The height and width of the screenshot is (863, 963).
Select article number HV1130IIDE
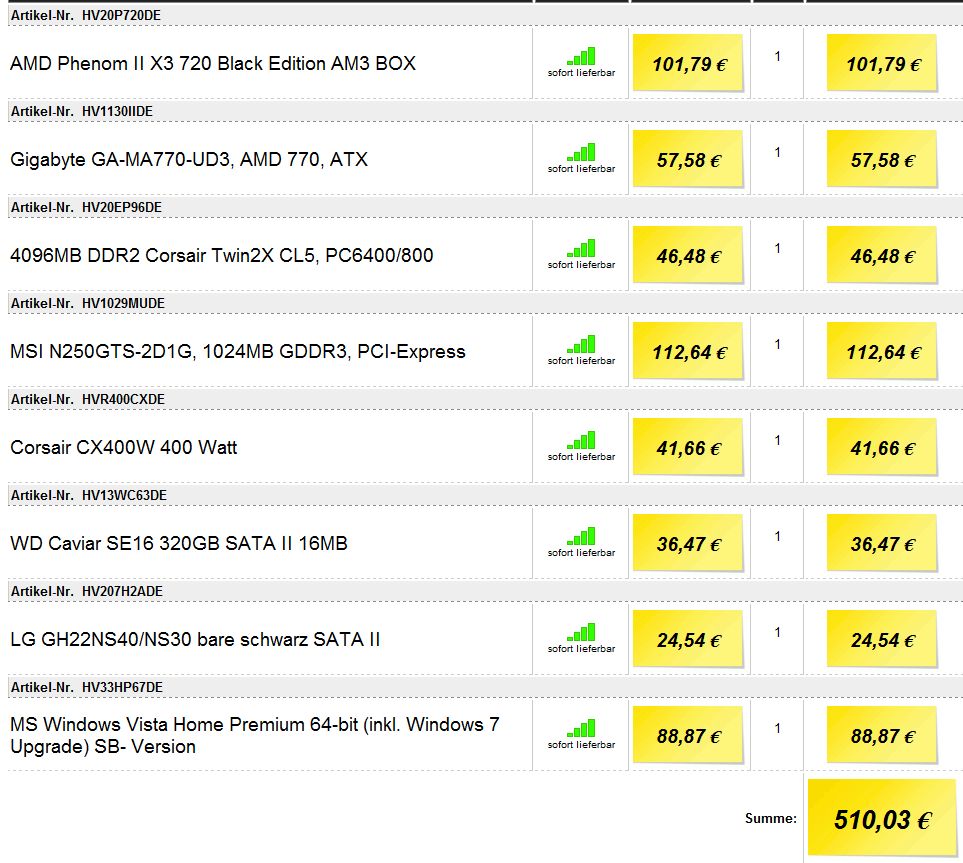[x=117, y=111]
